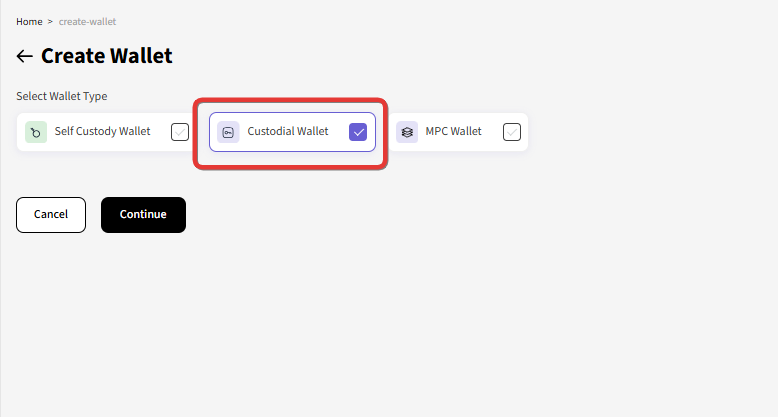778x417 pixels.
Task: Cancel wallet creation
Action: pos(51,215)
